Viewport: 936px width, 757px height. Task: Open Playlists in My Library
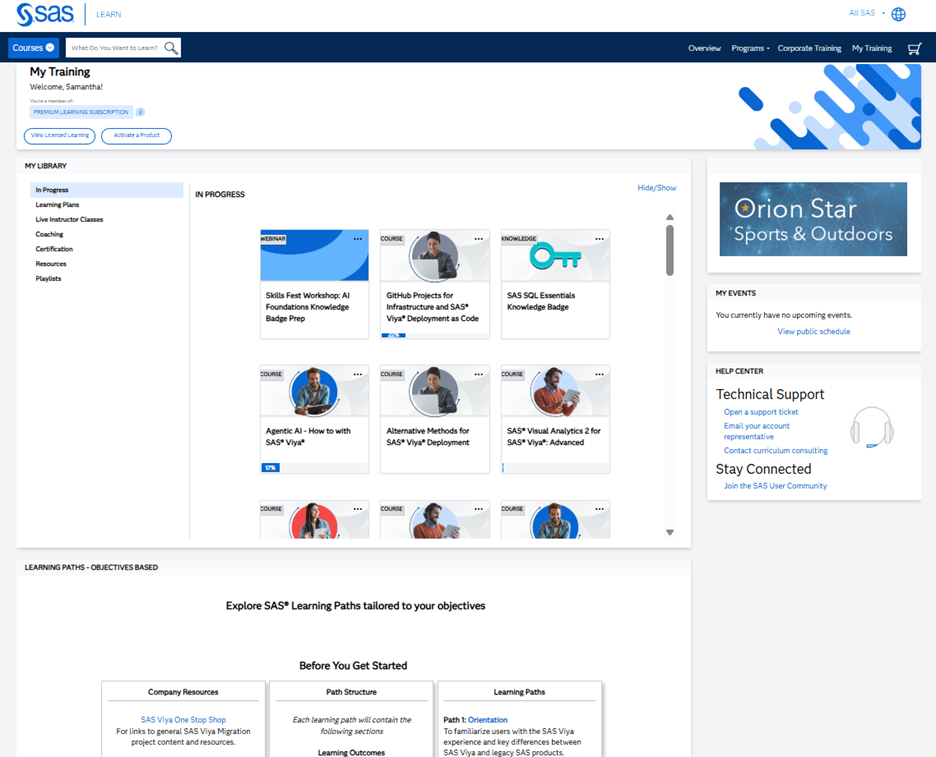(48, 279)
